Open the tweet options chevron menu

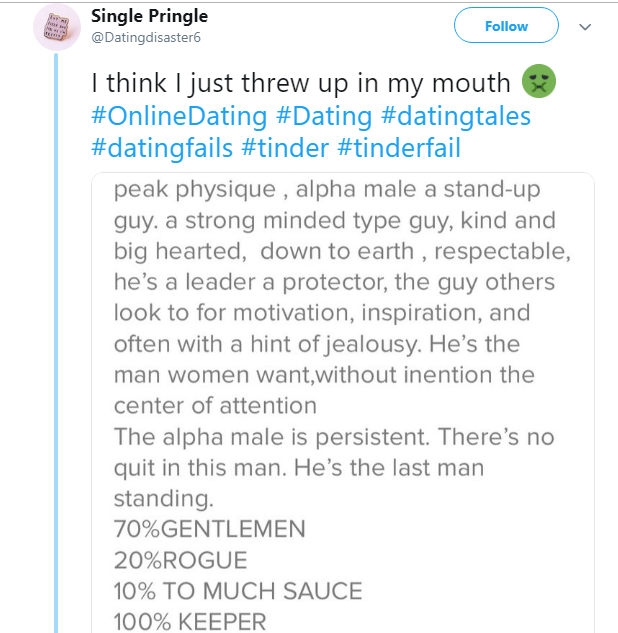click(585, 27)
